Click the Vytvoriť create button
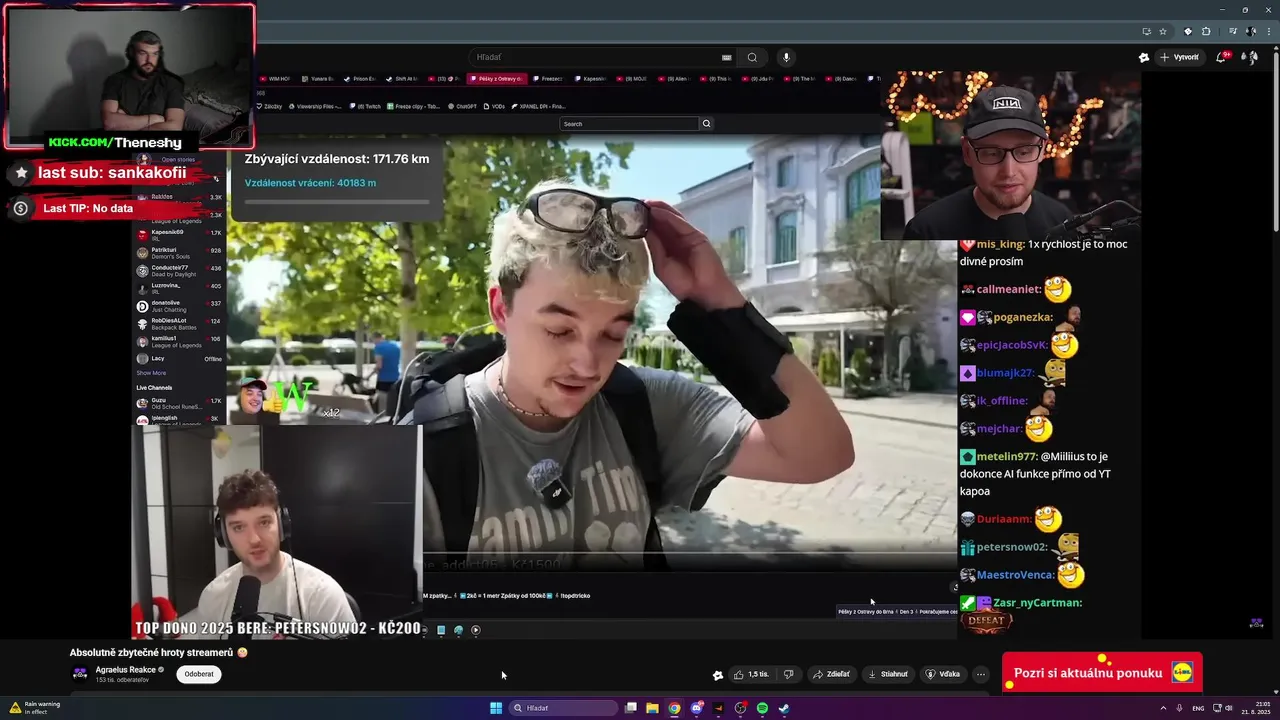This screenshot has width=1280, height=720. (1179, 57)
